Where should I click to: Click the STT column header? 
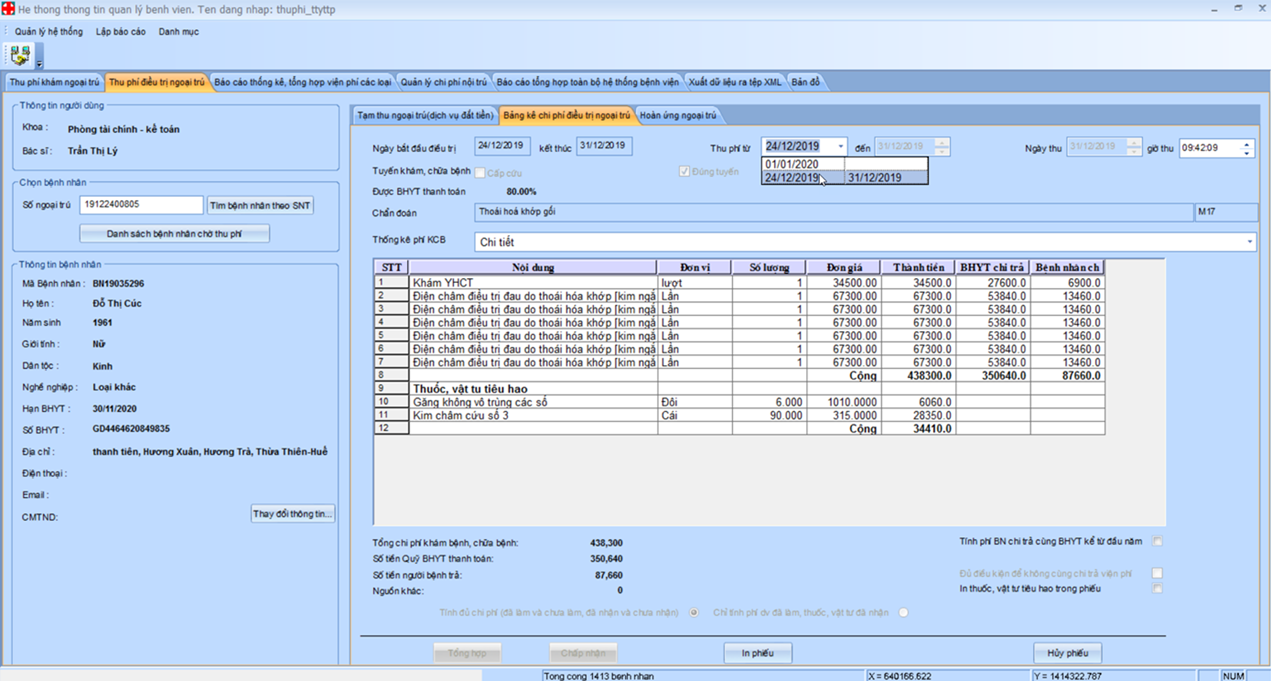click(391, 267)
